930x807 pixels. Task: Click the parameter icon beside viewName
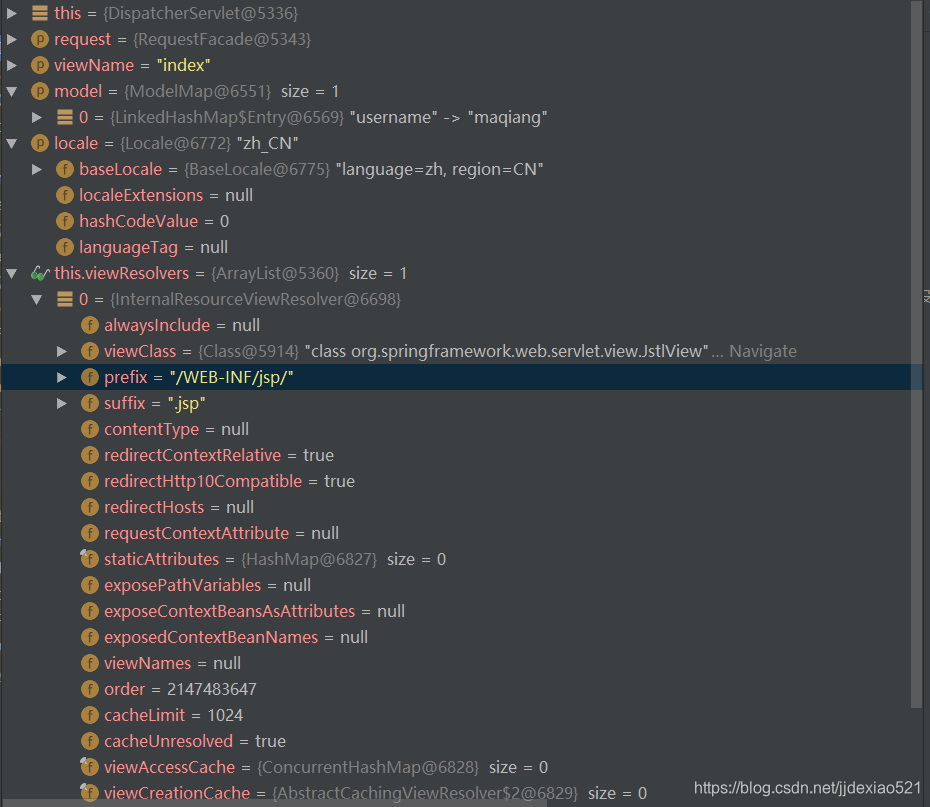coord(40,65)
